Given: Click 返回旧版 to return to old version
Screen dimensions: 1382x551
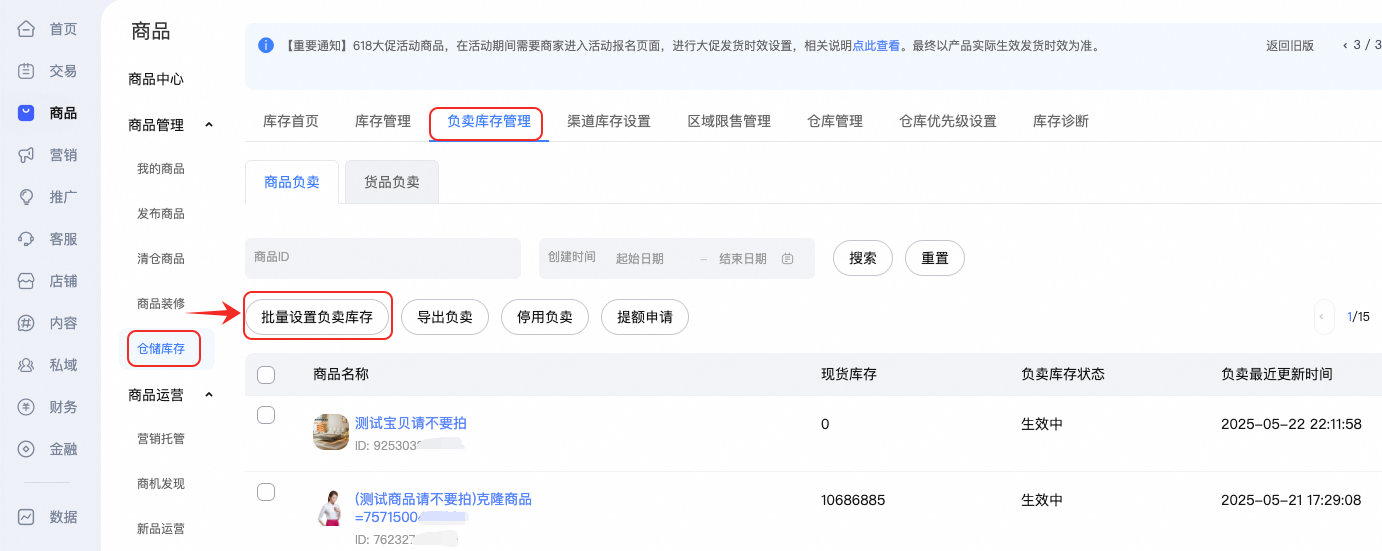Looking at the screenshot, I should click(x=1290, y=46).
